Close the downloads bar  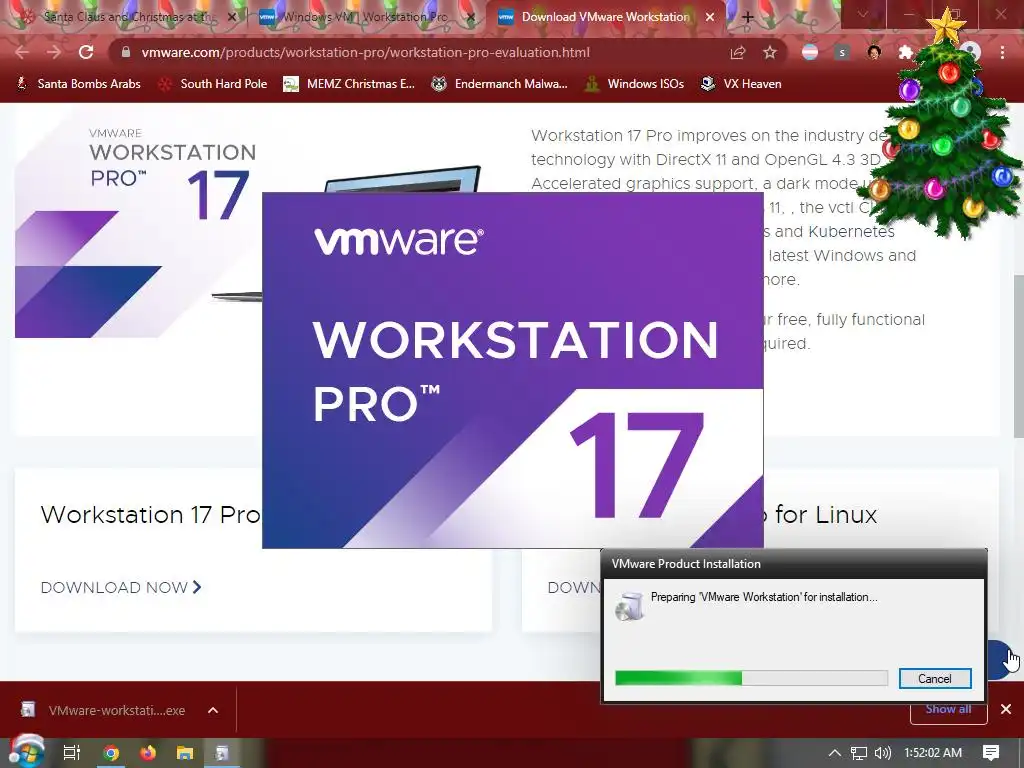(1006, 709)
